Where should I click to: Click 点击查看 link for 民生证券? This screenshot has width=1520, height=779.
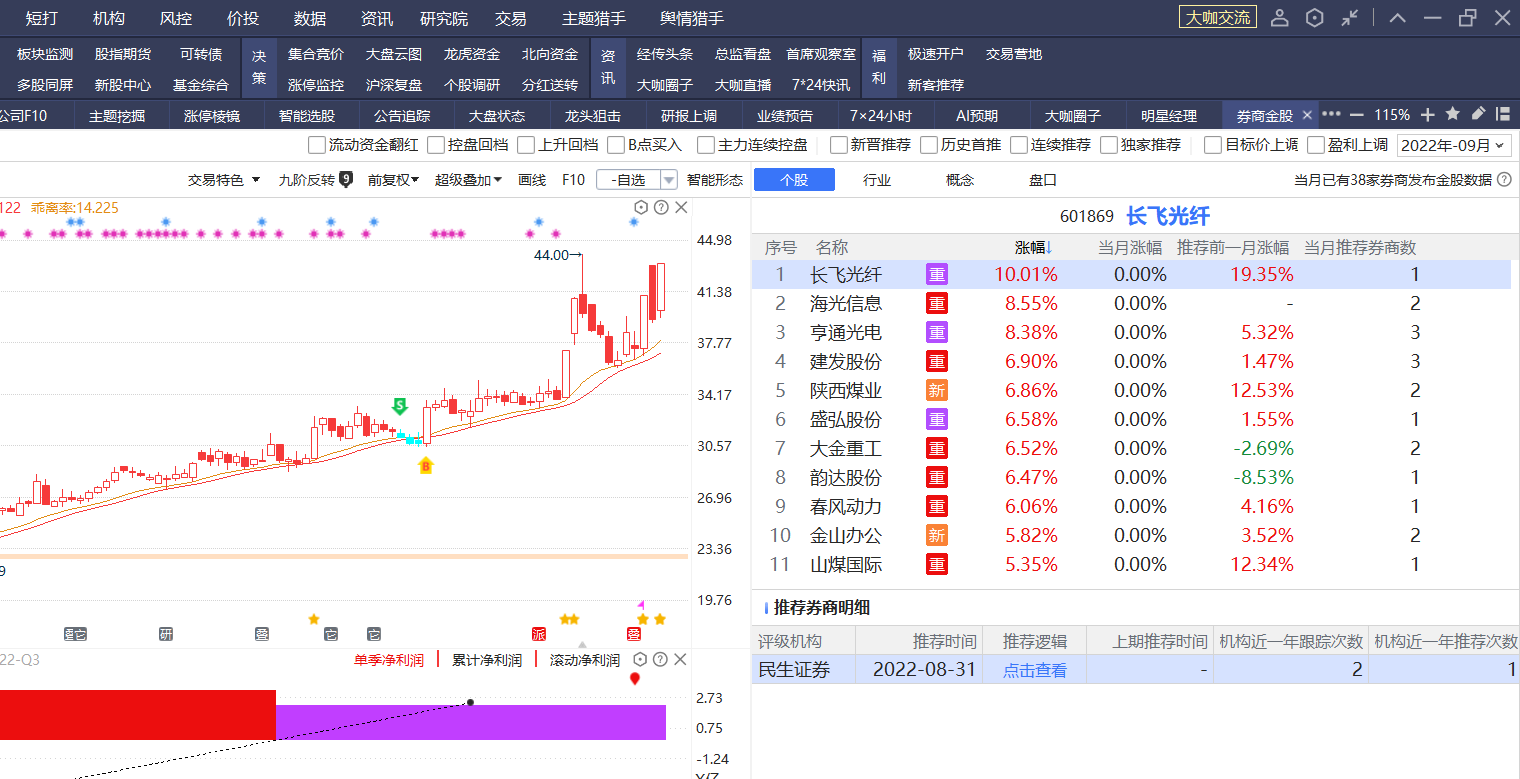pos(1035,670)
